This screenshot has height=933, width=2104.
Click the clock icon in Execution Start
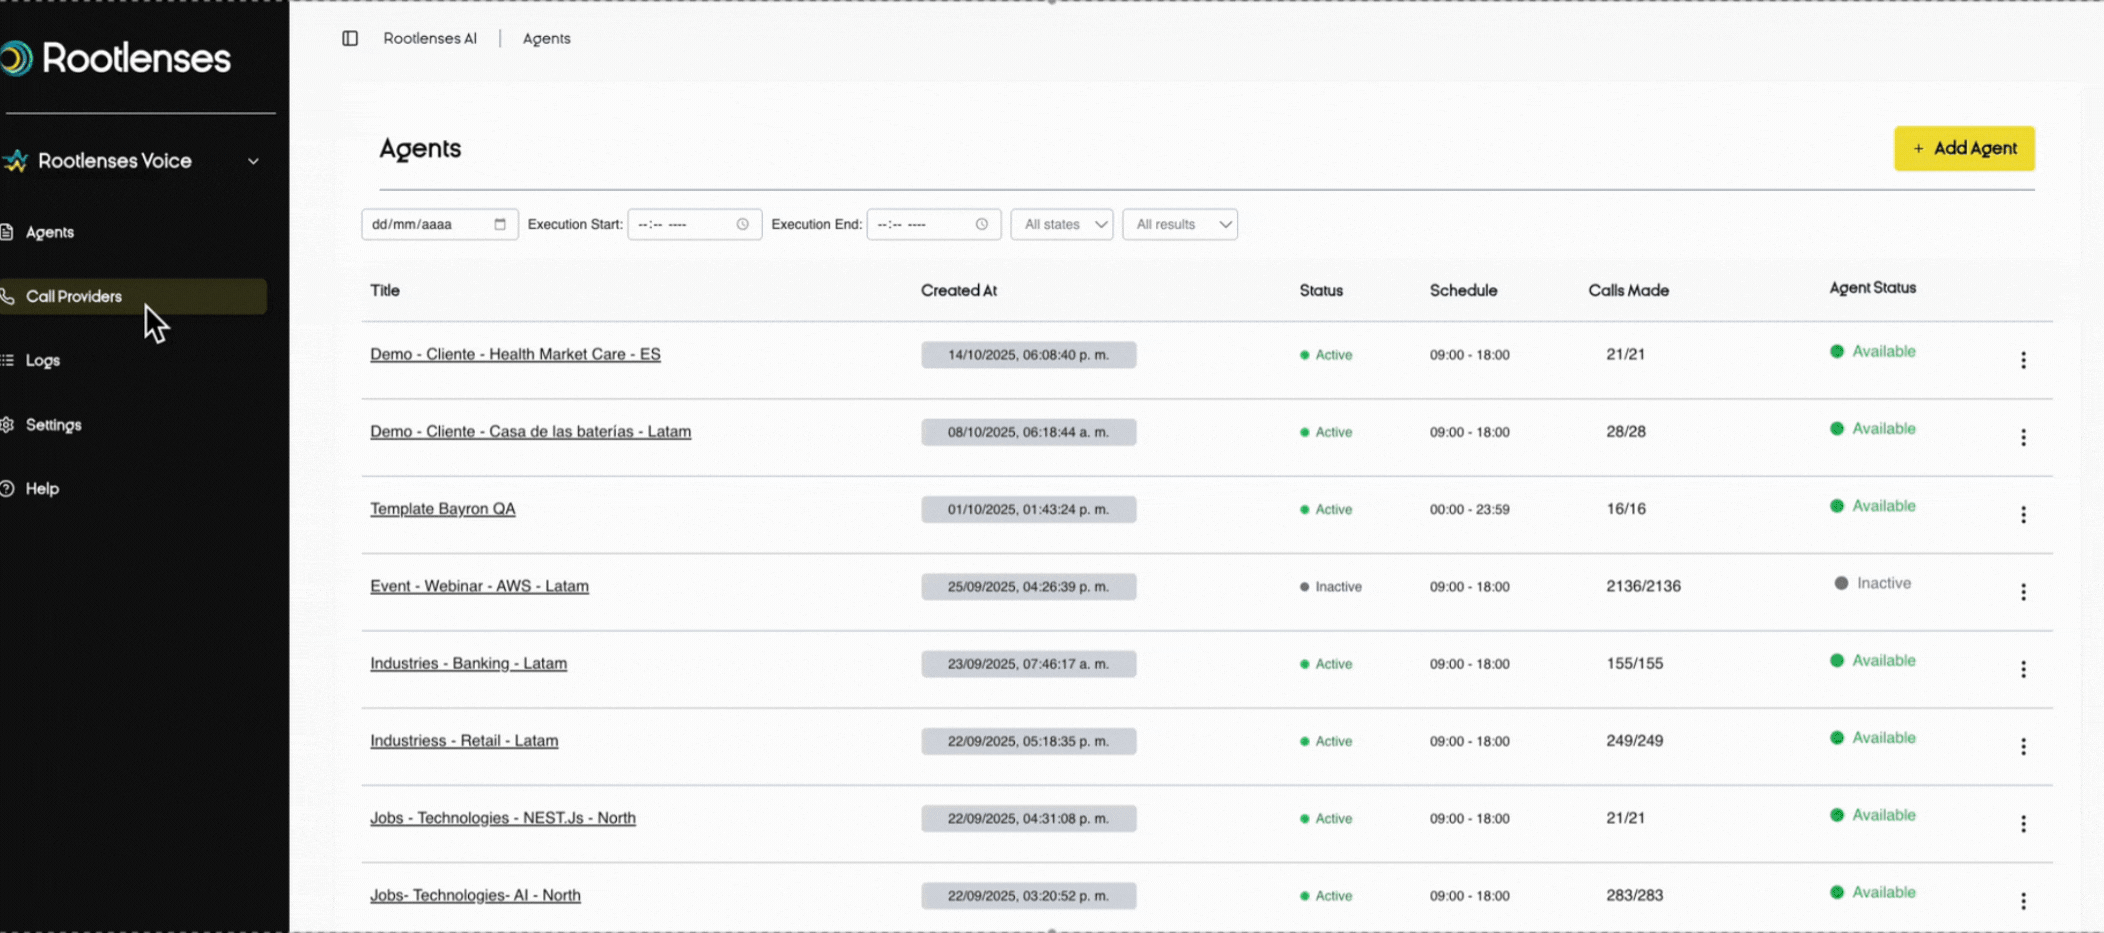click(742, 224)
